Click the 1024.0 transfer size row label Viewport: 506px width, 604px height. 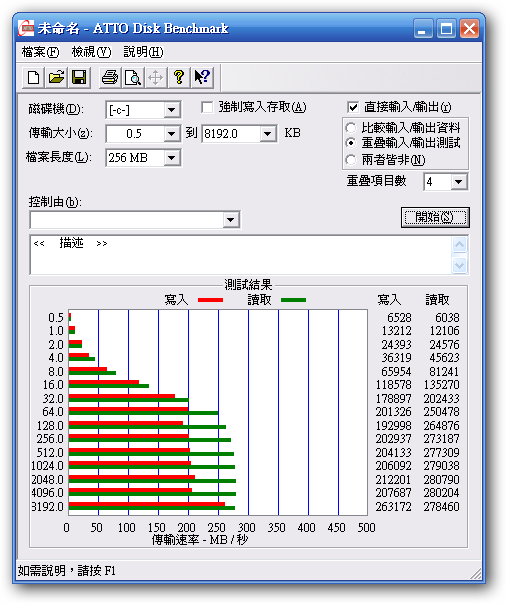point(47,466)
